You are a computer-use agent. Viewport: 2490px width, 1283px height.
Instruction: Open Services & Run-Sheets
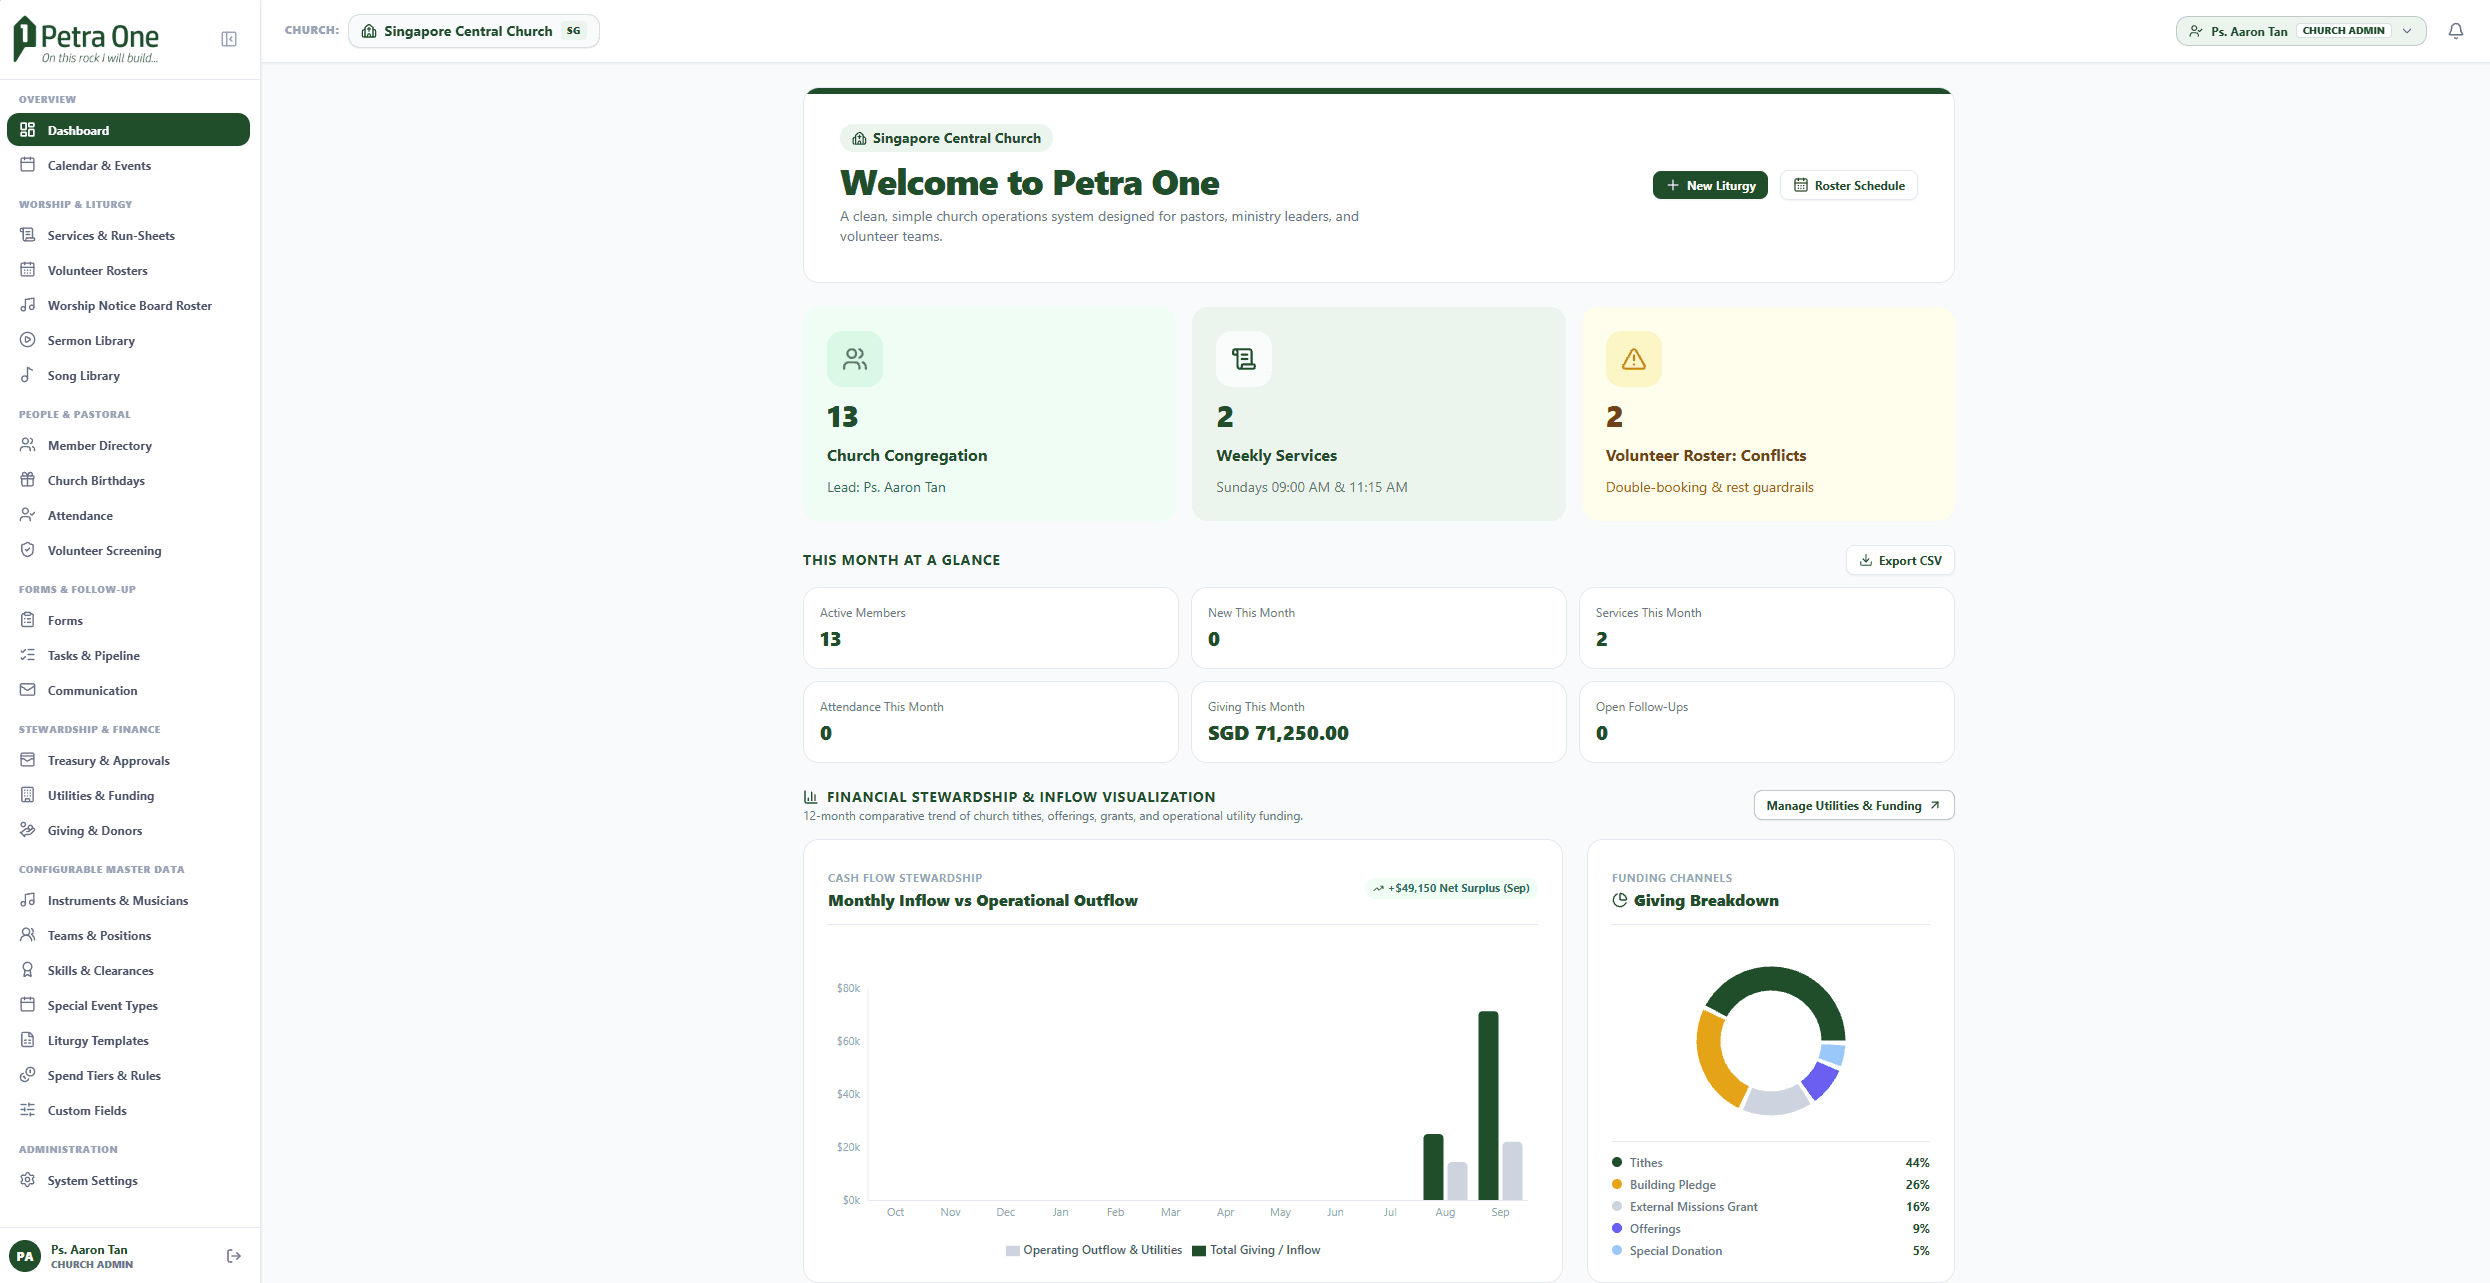(128, 235)
